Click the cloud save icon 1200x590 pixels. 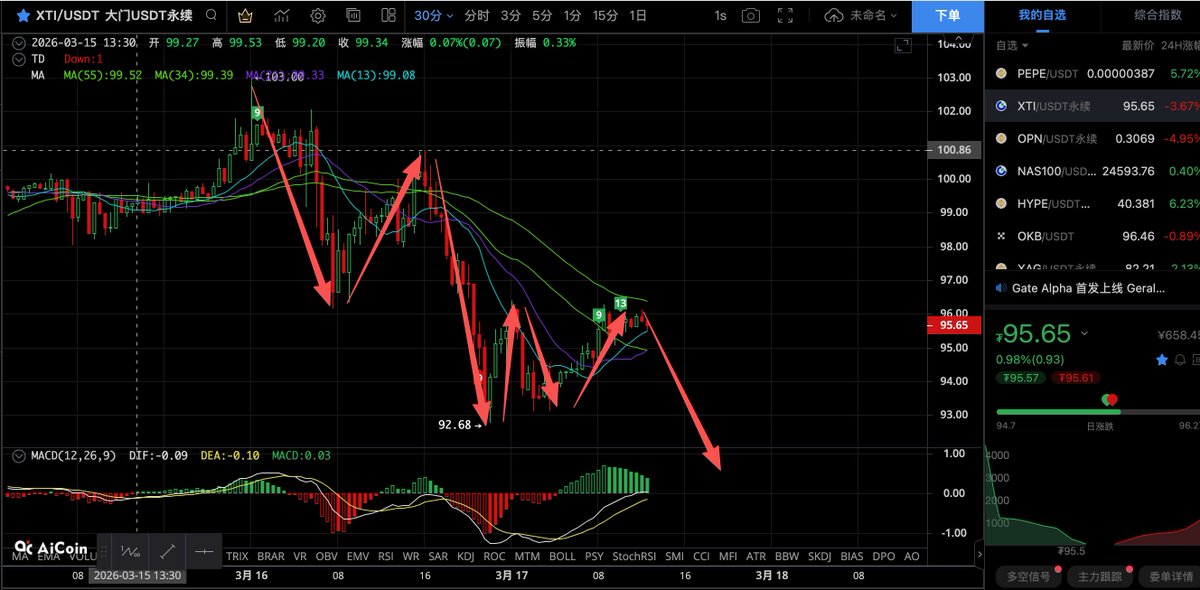coord(834,16)
